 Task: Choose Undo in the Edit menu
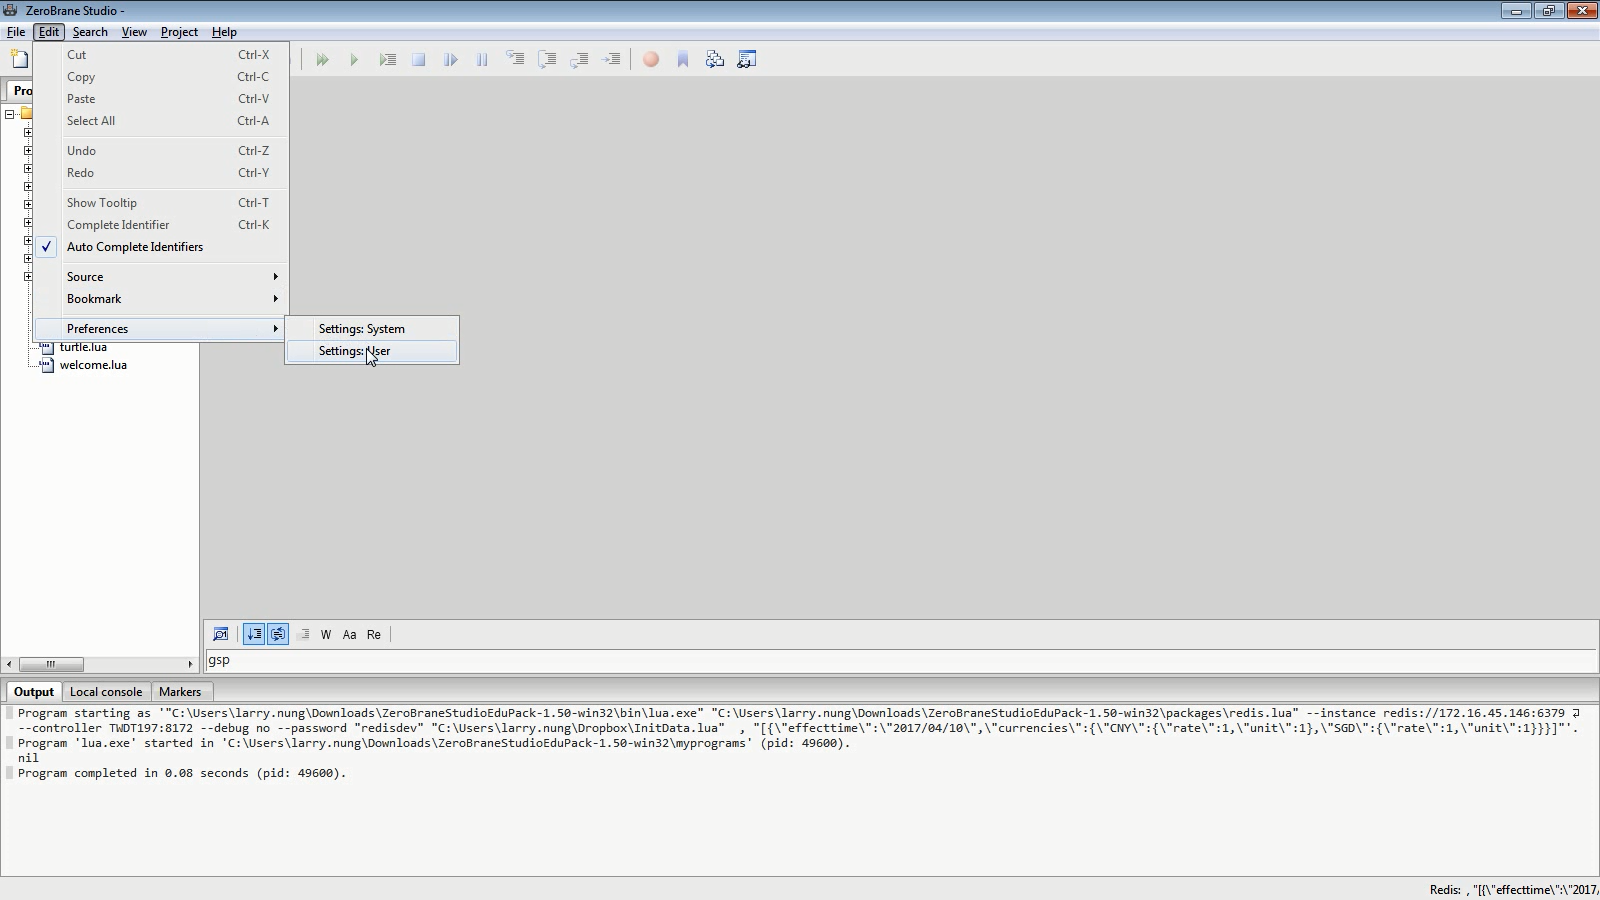(x=162, y=151)
